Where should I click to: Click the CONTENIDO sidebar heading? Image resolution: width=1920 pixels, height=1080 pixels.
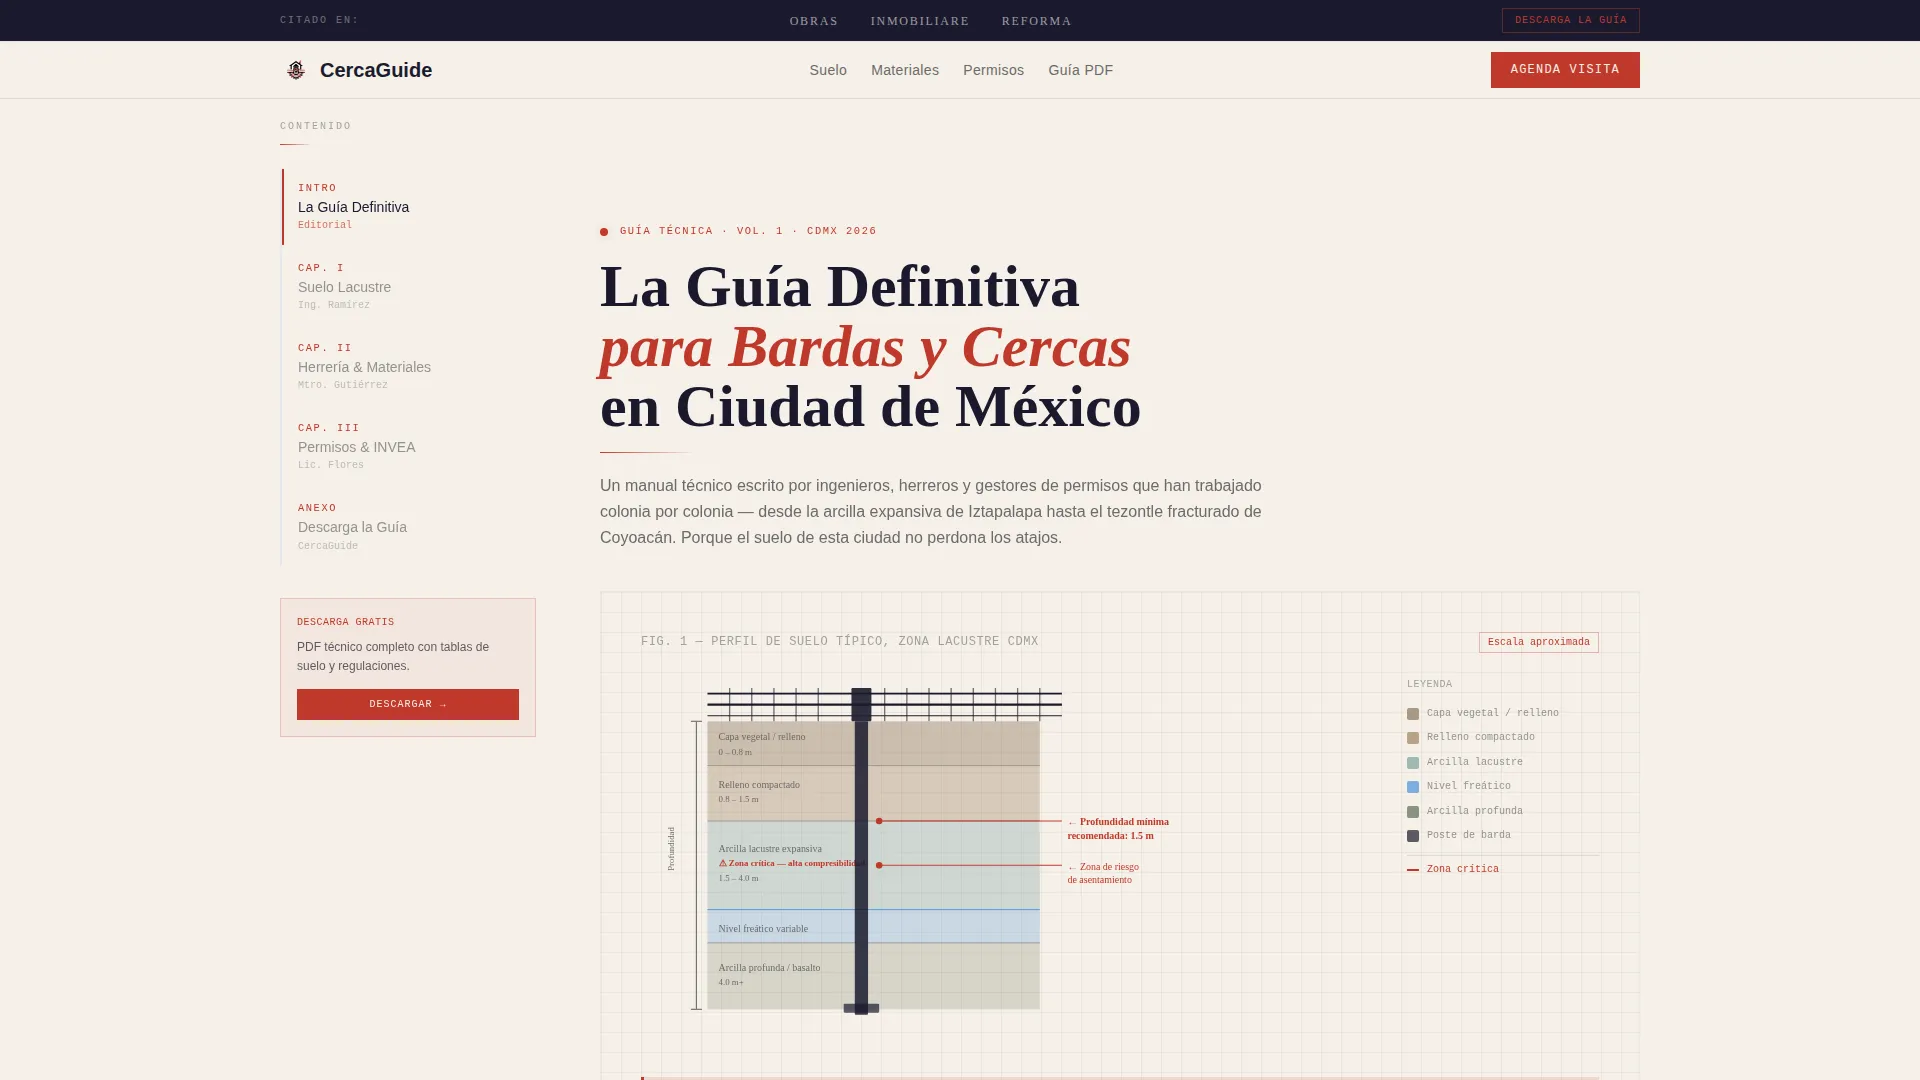point(316,126)
